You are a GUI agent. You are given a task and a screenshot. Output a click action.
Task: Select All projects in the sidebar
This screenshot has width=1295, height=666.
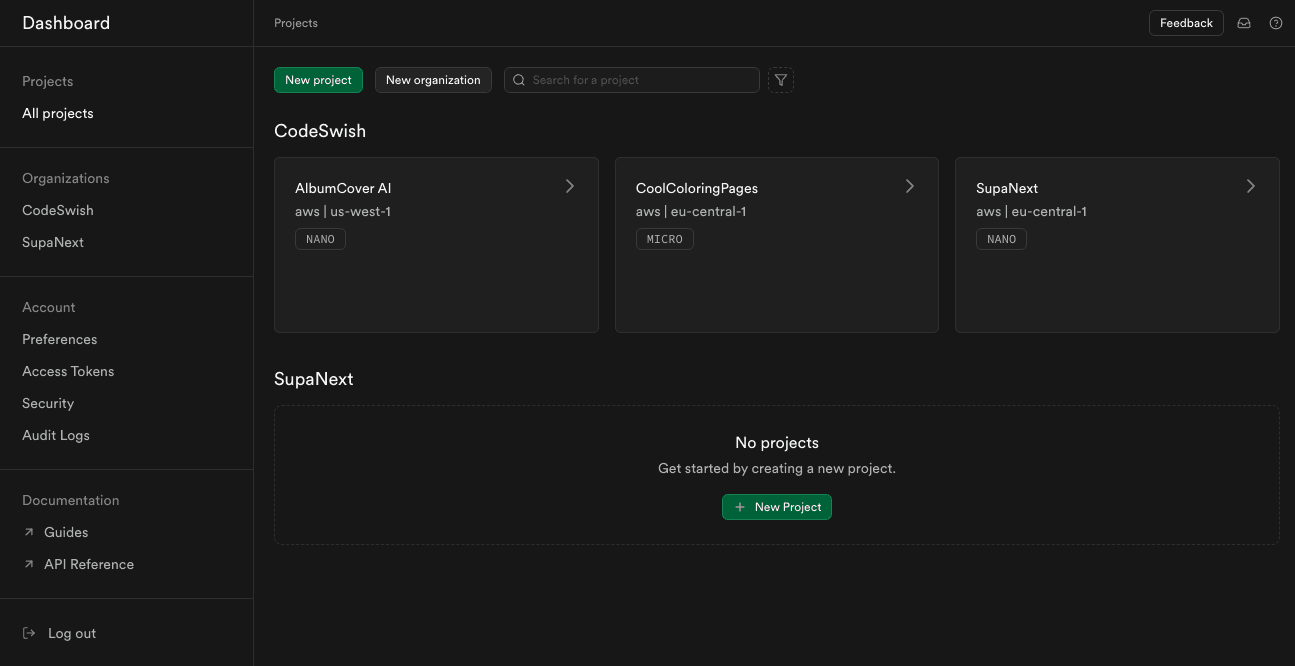(x=58, y=113)
